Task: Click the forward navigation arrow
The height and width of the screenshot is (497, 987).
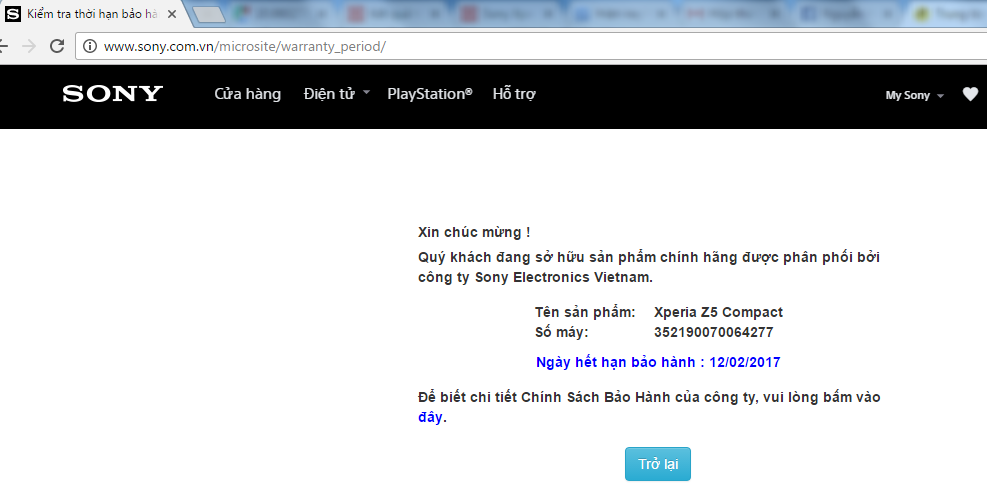Action: coord(29,46)
